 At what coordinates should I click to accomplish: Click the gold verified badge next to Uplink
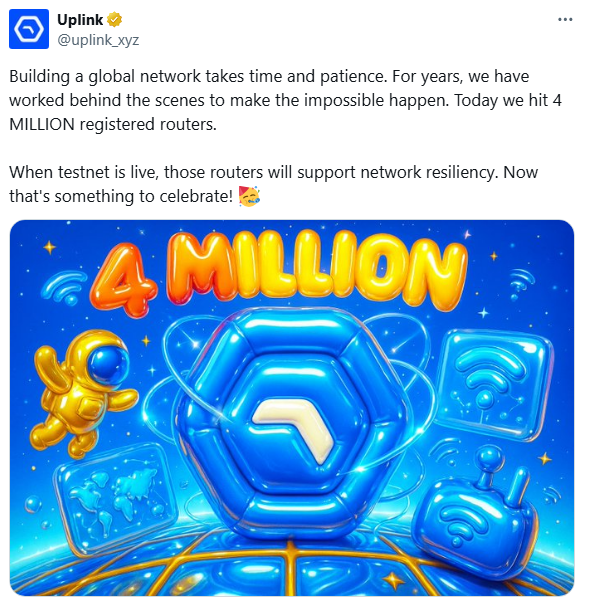coord(114,20)
